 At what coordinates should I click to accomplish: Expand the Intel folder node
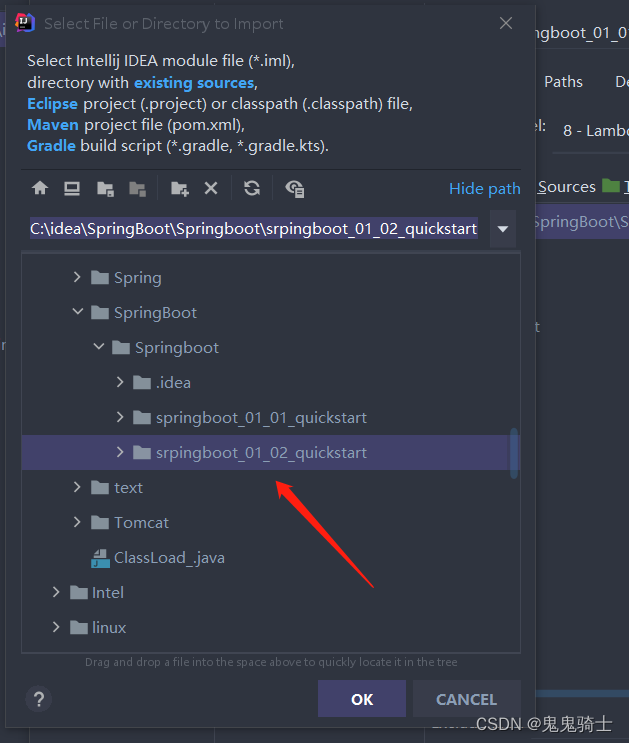click(56, 593)
